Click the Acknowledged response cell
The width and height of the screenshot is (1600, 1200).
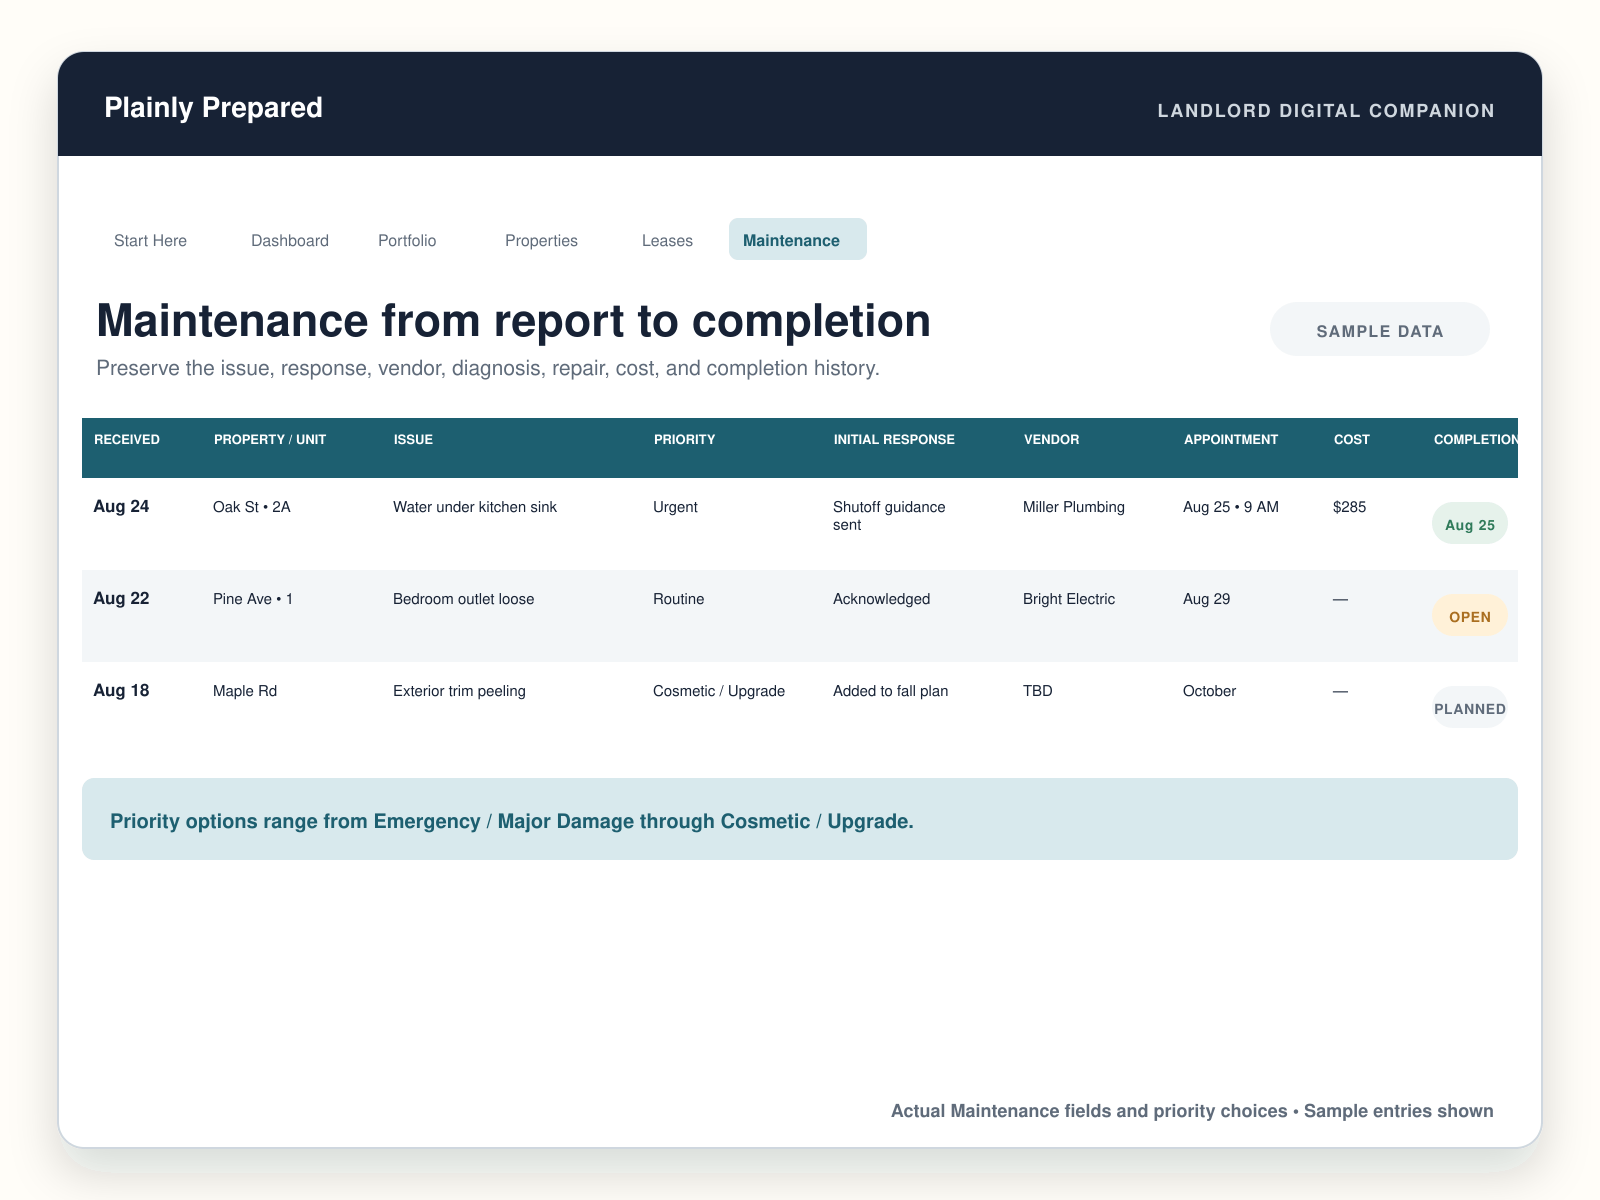882,599
